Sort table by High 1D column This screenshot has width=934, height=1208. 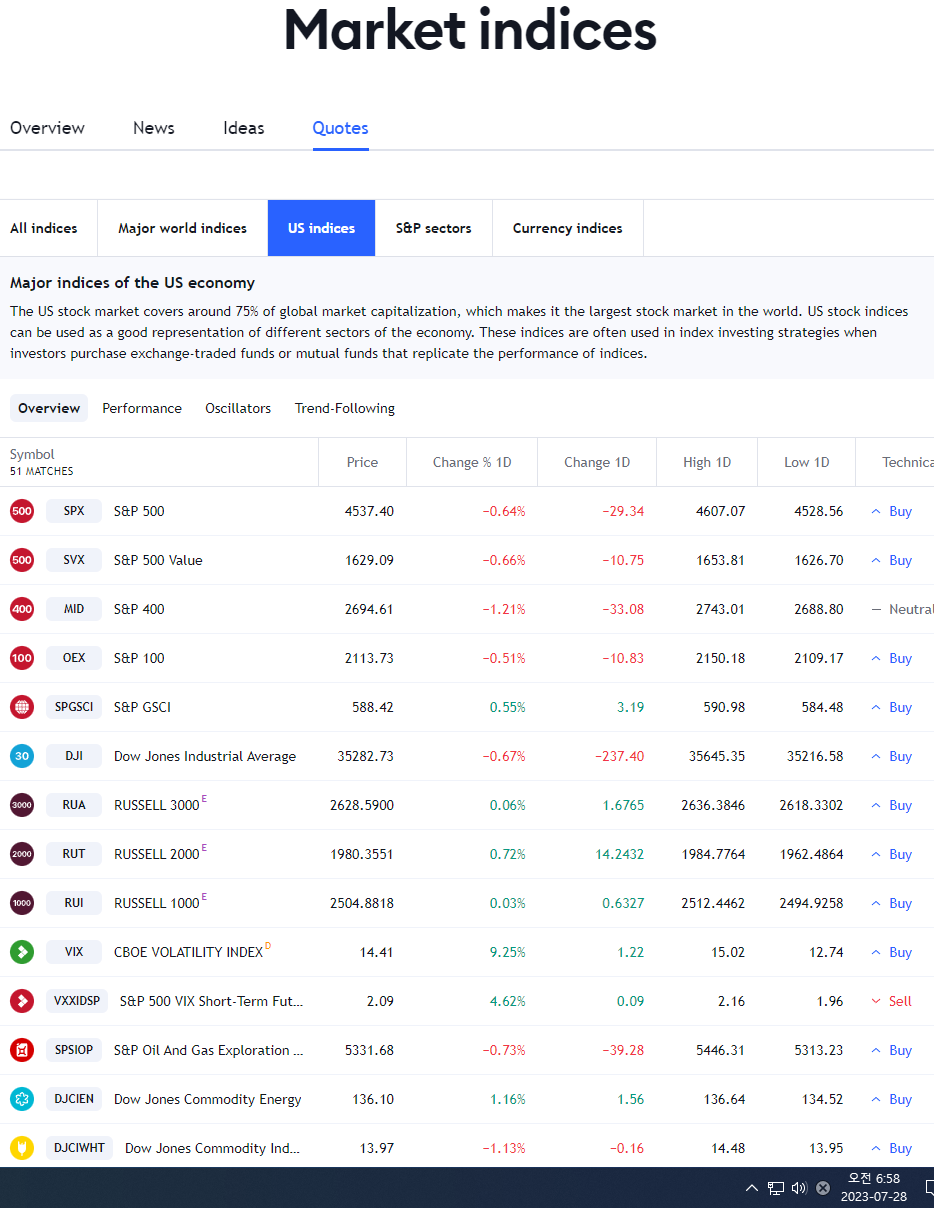(x=707, y=462)
